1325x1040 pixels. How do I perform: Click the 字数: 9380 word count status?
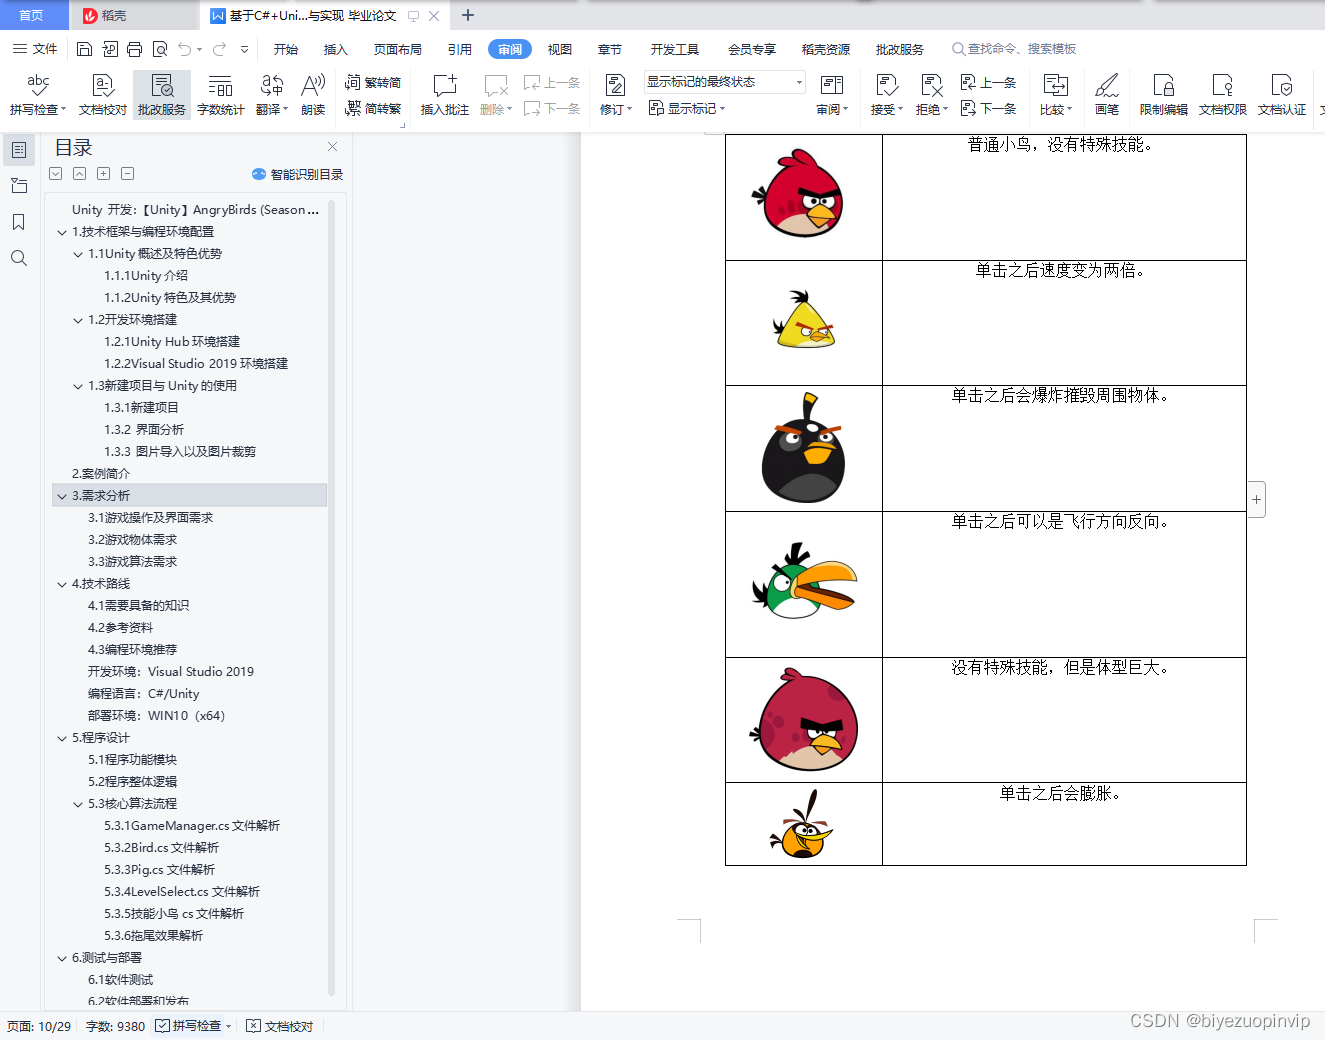pyautogui.click(x=115, y=1027)
